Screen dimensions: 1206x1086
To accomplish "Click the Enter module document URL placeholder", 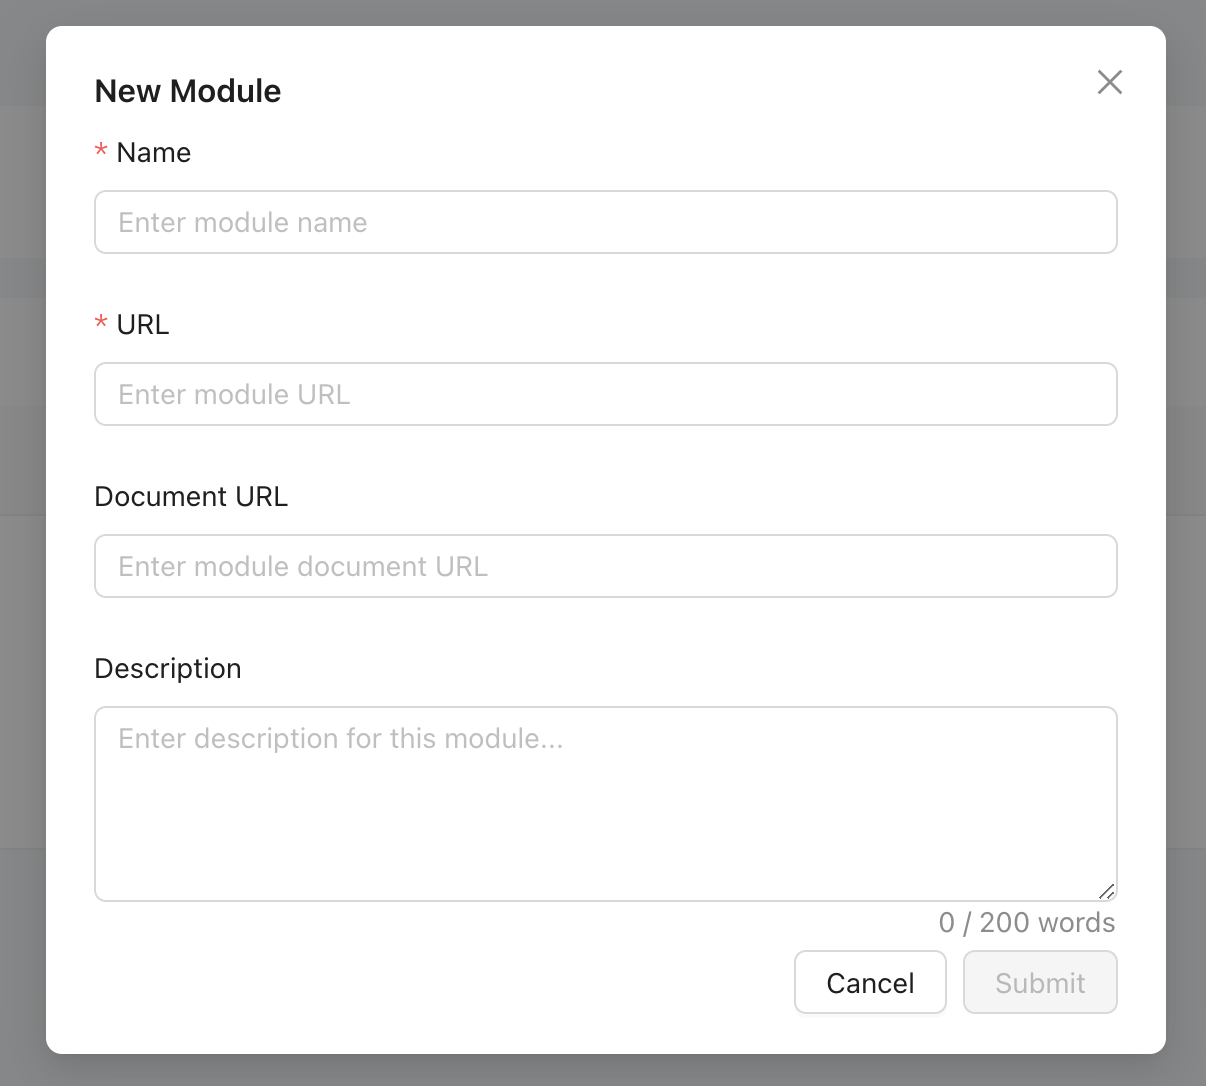I will [302, 566].
